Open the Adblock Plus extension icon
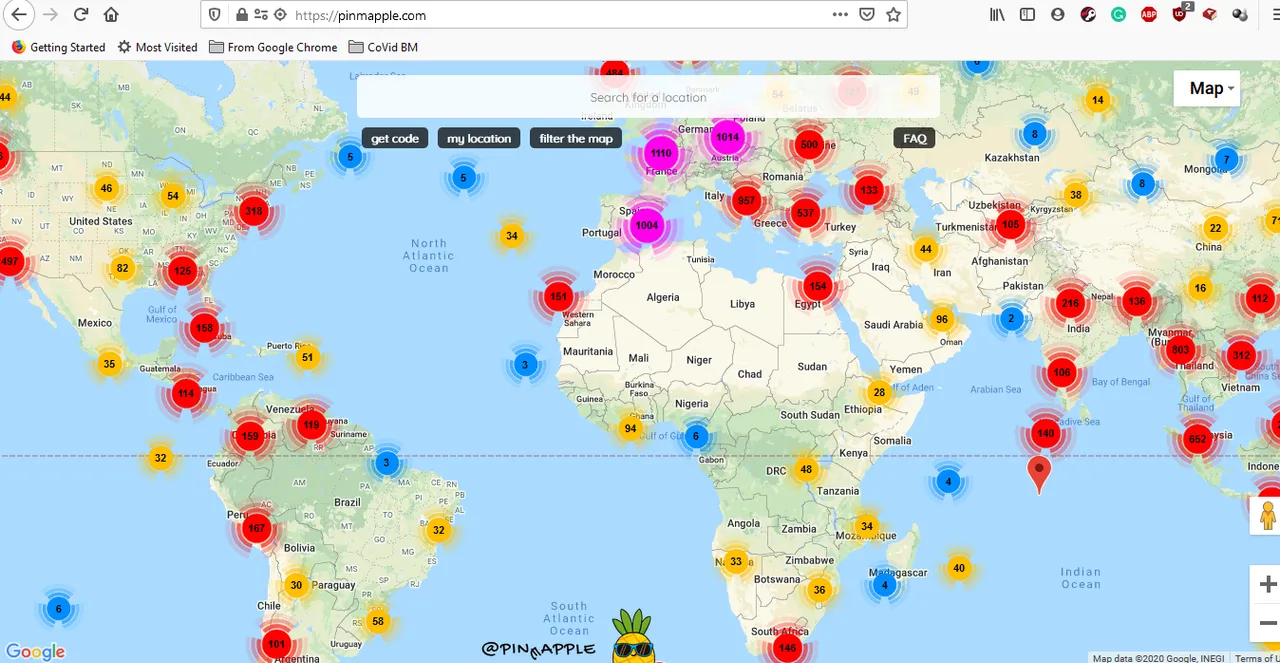1280x663 pixels. coord(1150,15)
